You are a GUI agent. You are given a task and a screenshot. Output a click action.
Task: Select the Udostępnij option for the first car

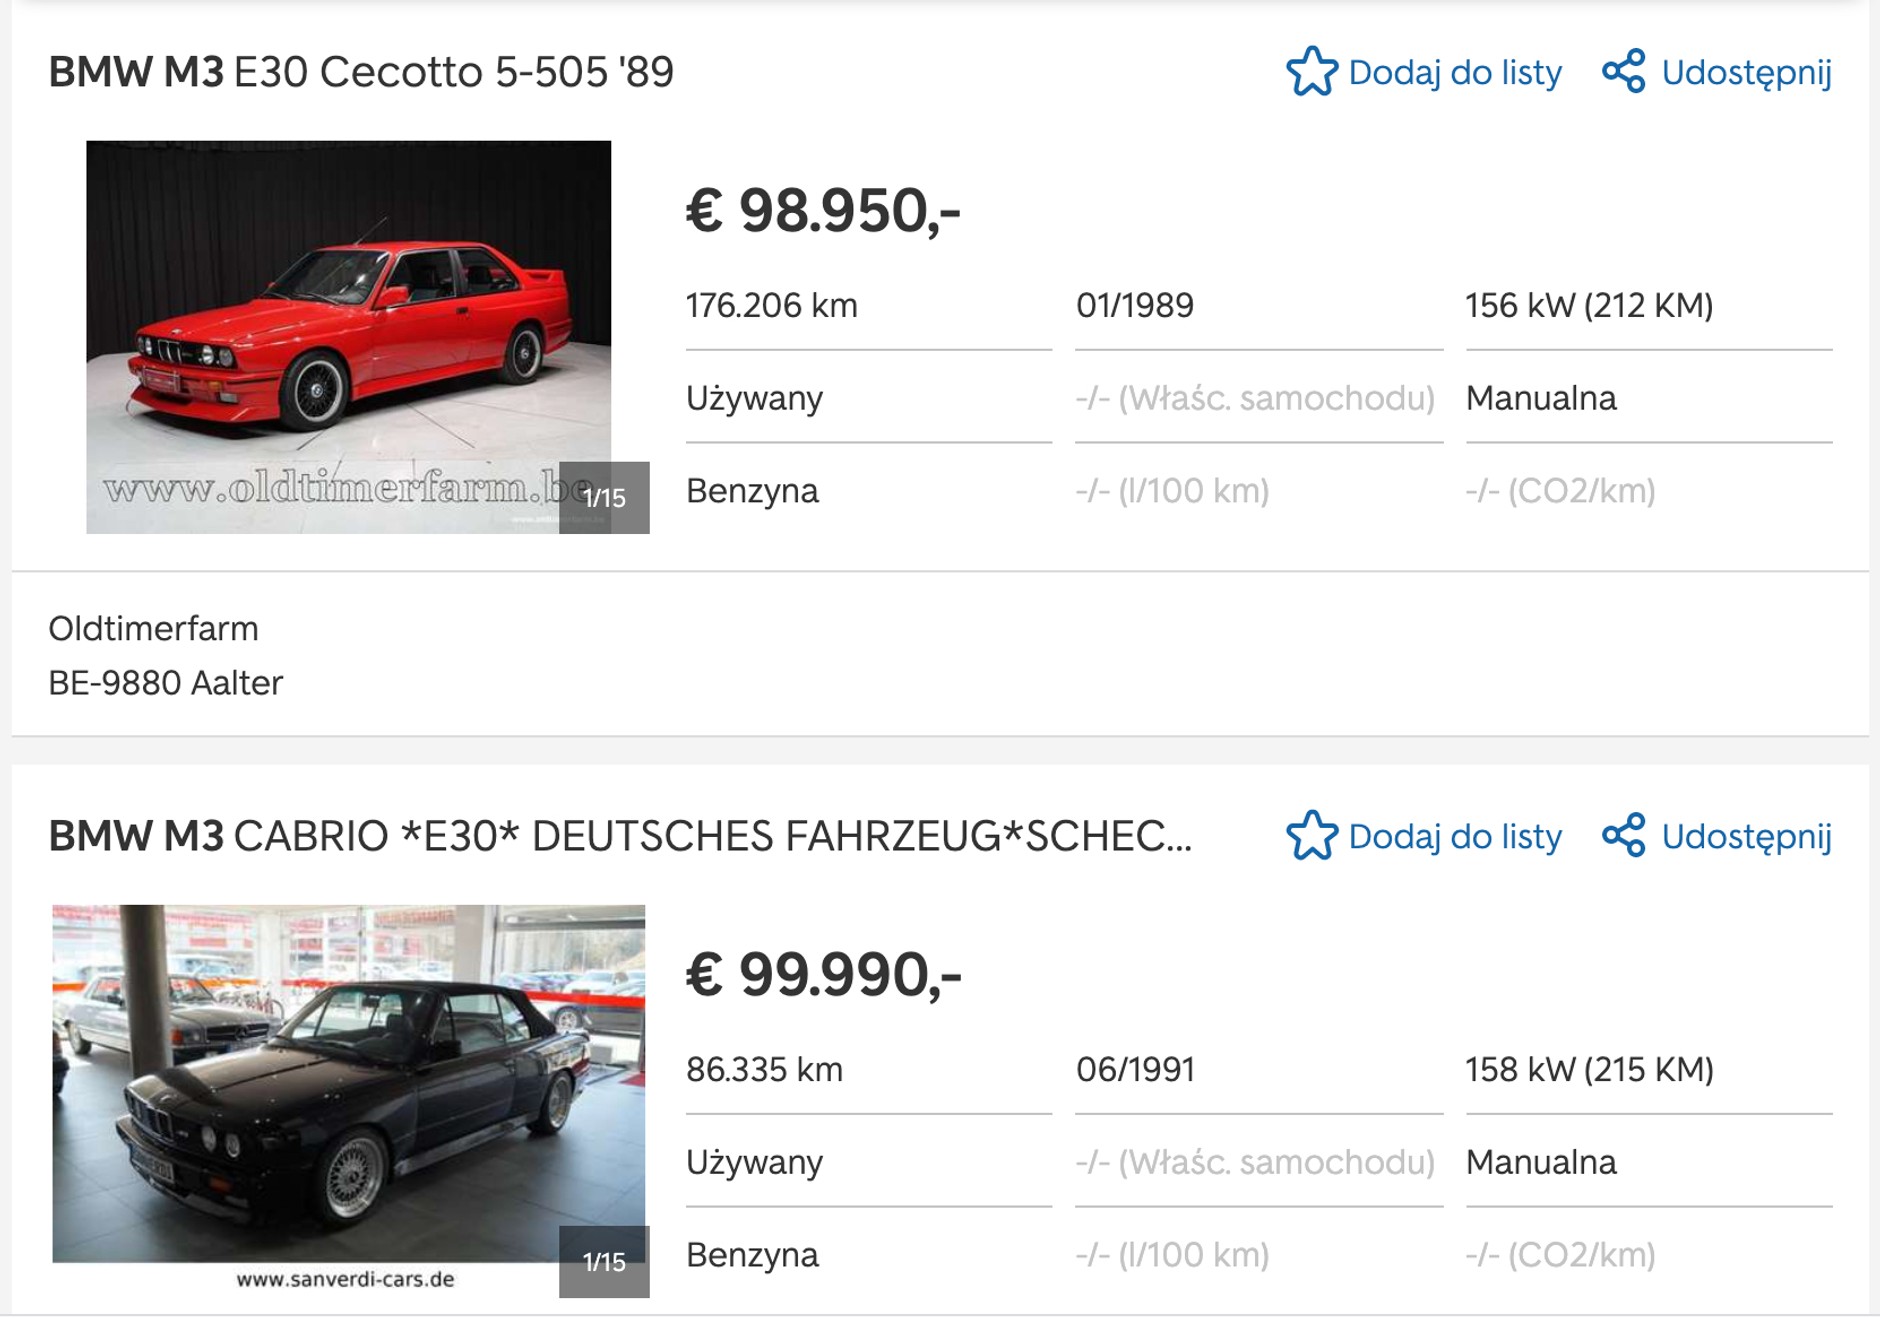click(x=1747, y=71)
